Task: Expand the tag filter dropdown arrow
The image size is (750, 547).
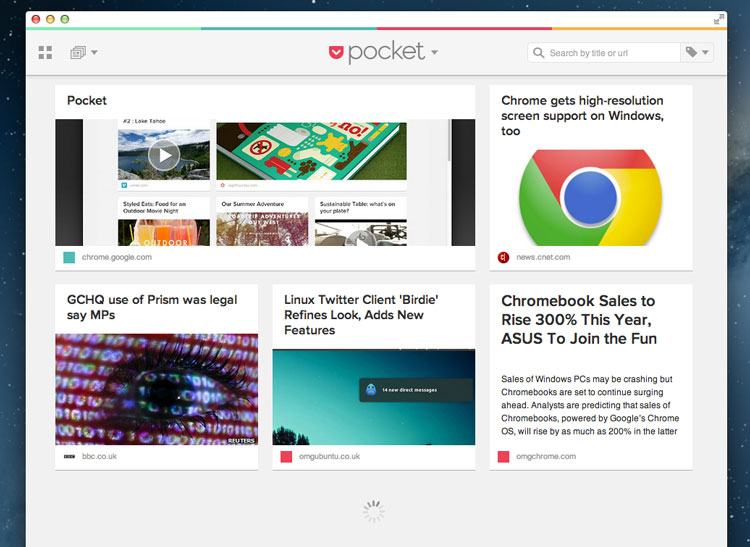Action: [x=705, y=52]
